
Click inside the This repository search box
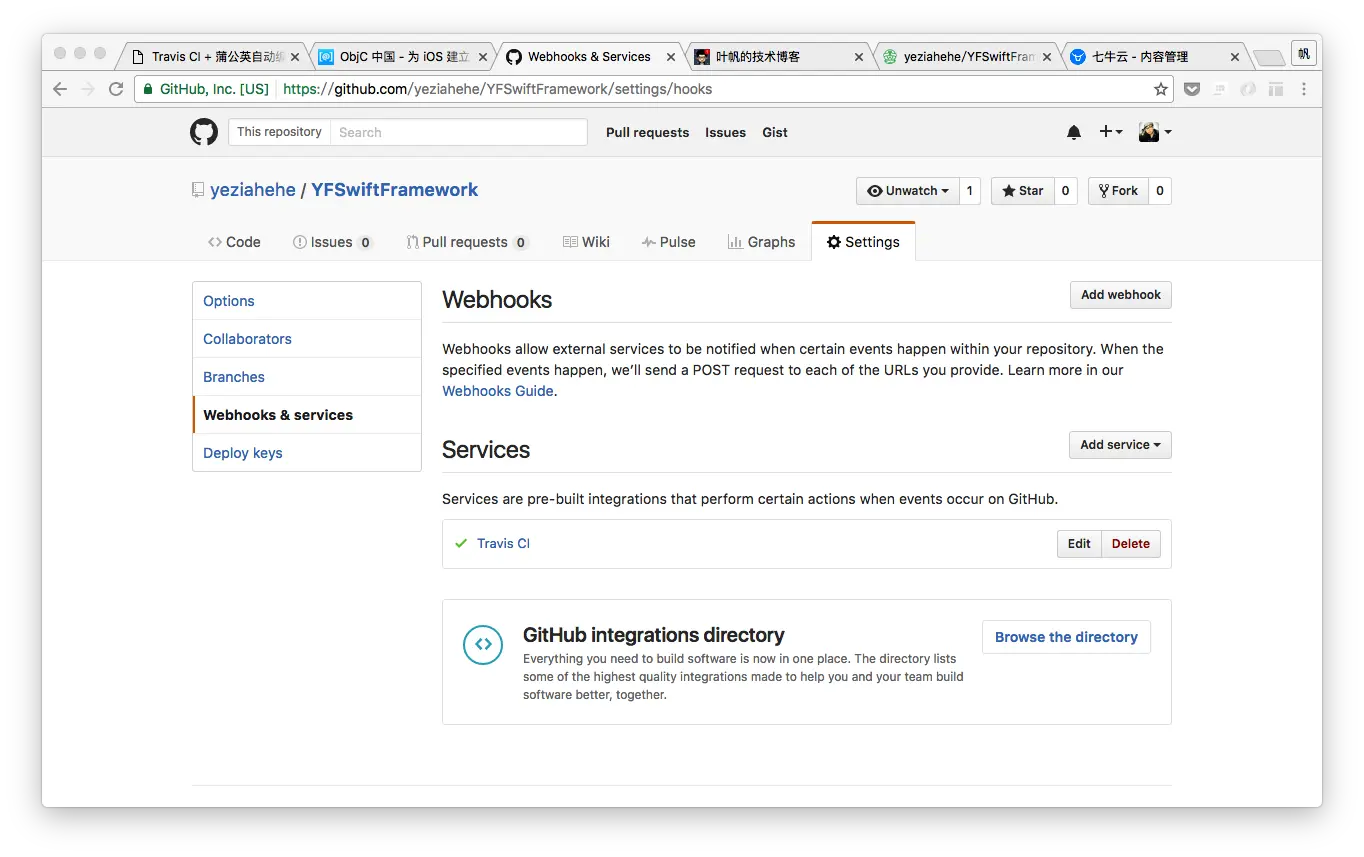click(460, 131)
